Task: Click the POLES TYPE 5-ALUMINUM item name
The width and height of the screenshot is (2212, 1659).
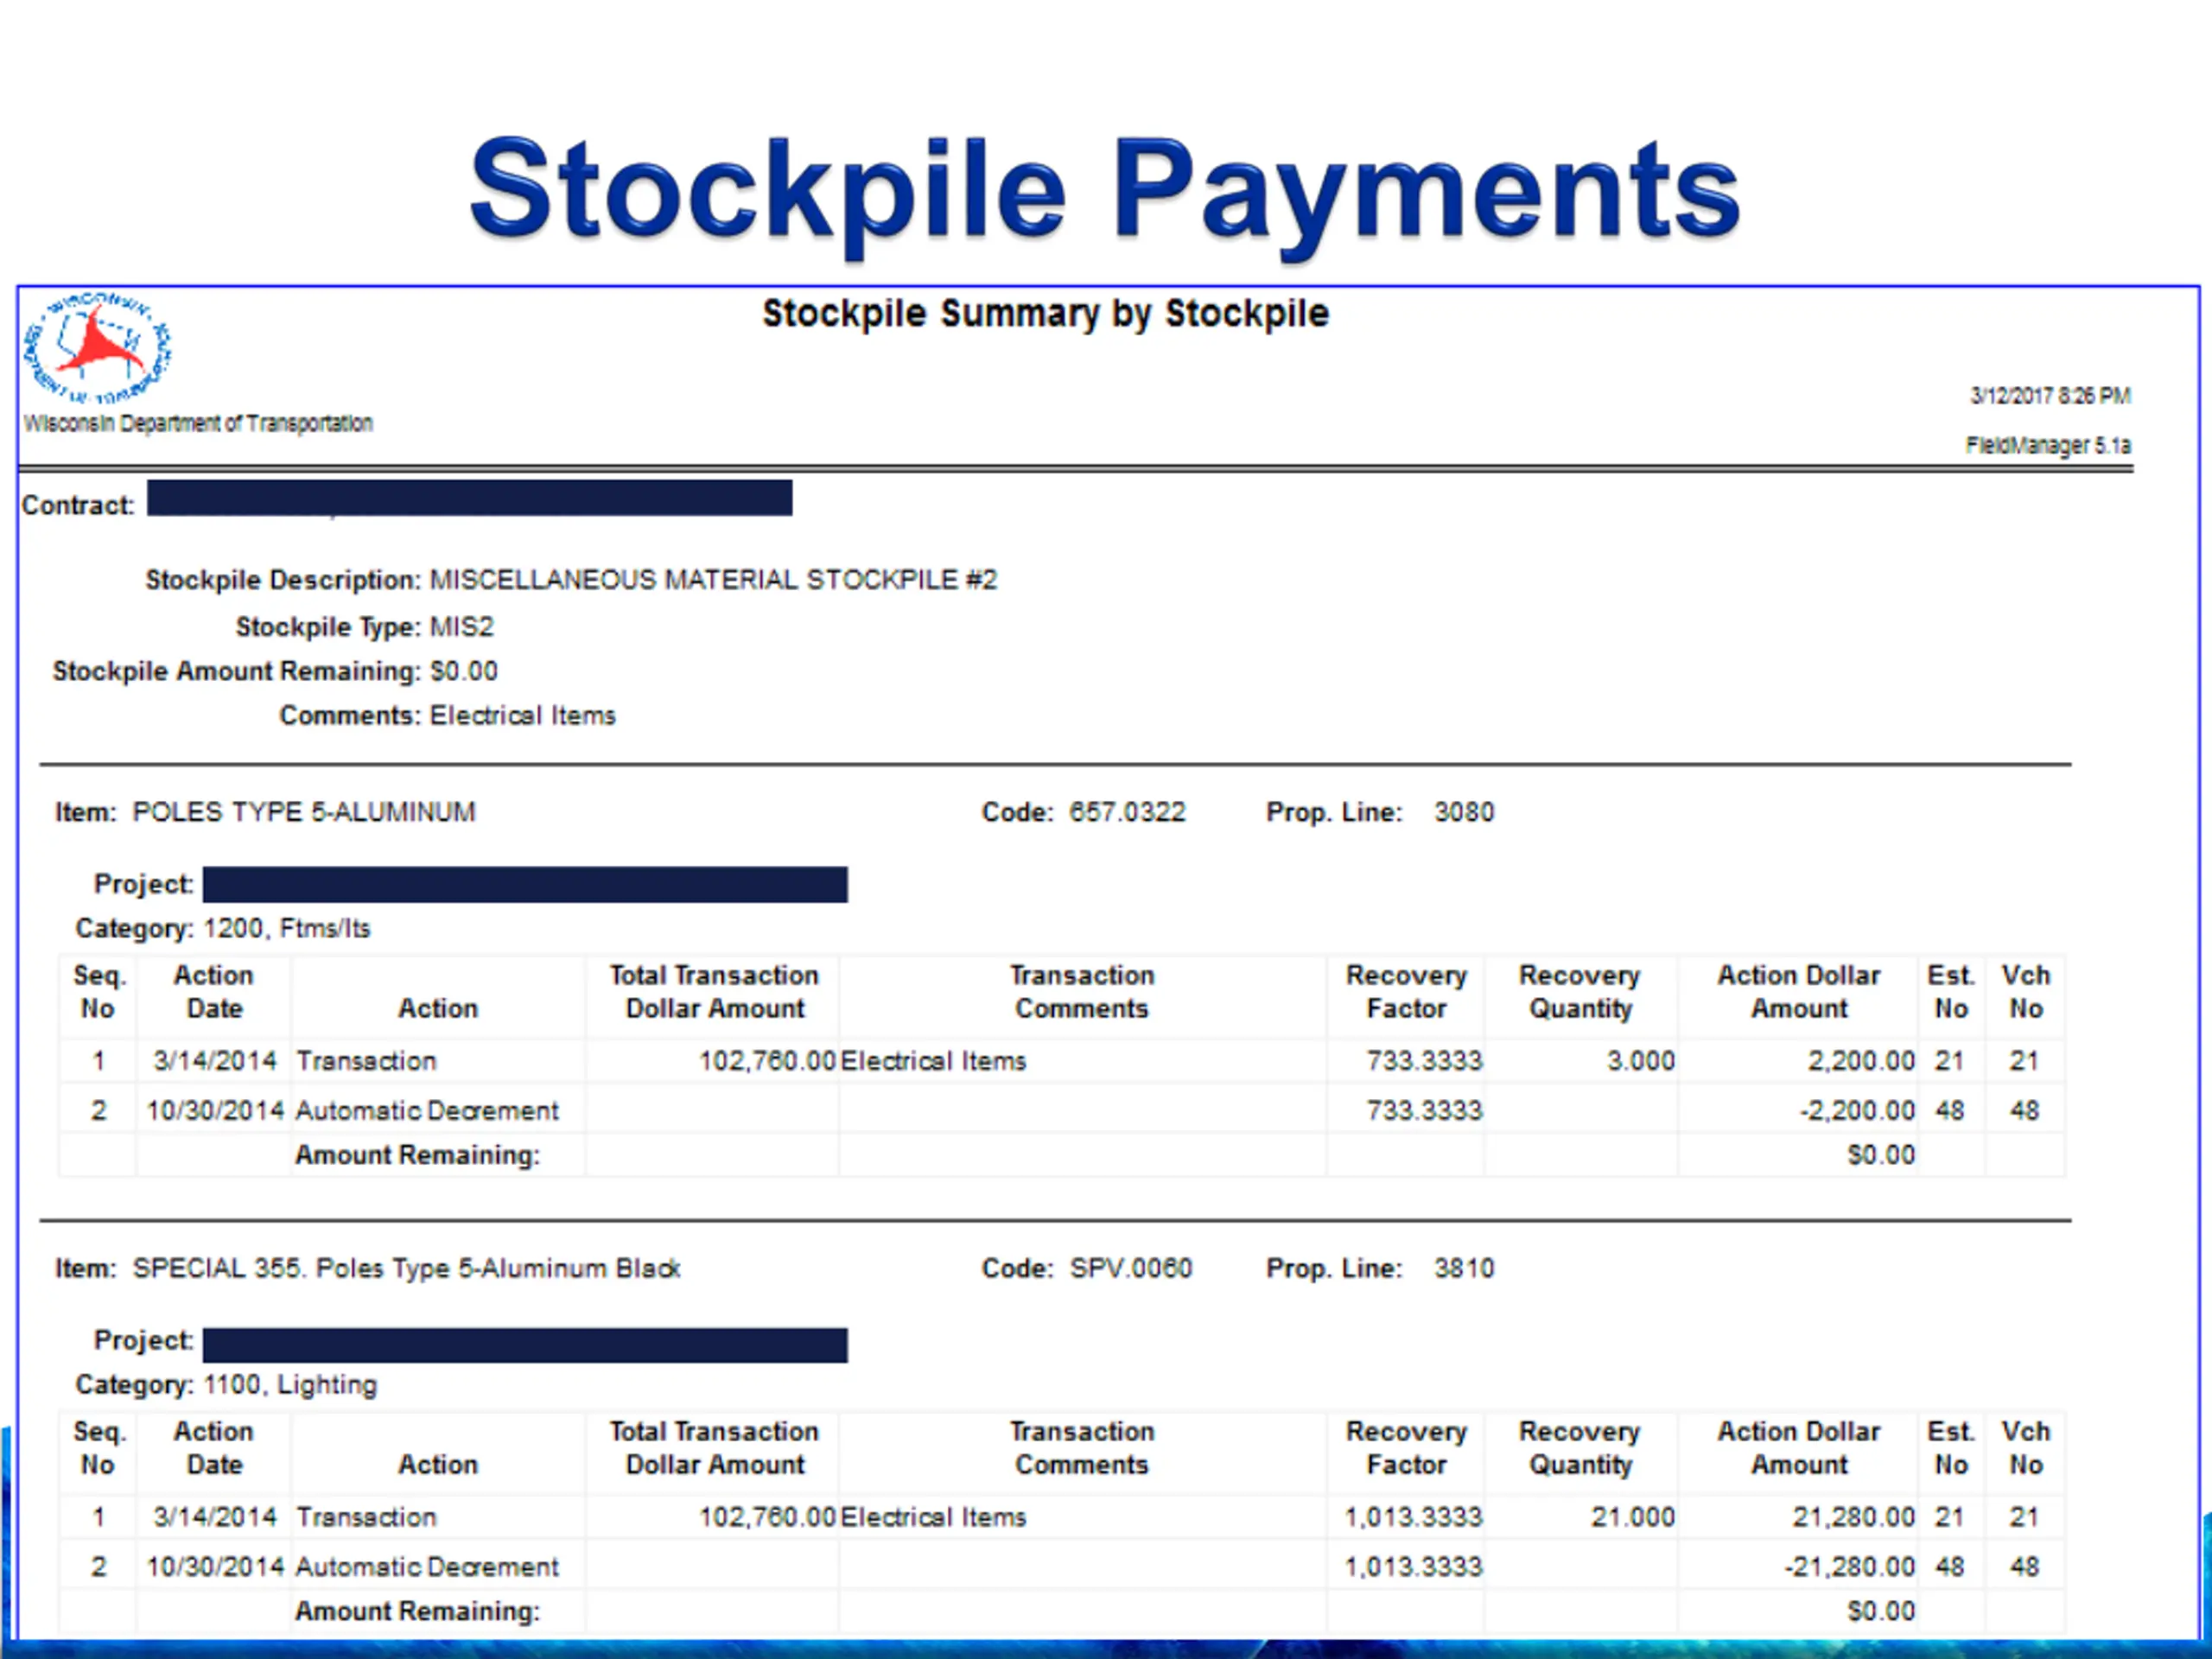Action: (x=305, y=812)
